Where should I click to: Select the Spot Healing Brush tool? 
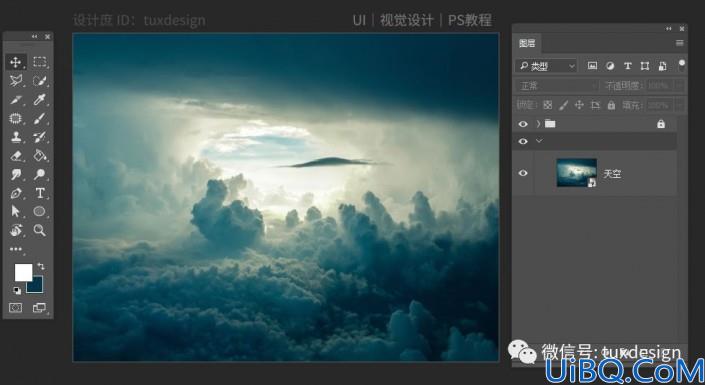click(x=16, y=118)
